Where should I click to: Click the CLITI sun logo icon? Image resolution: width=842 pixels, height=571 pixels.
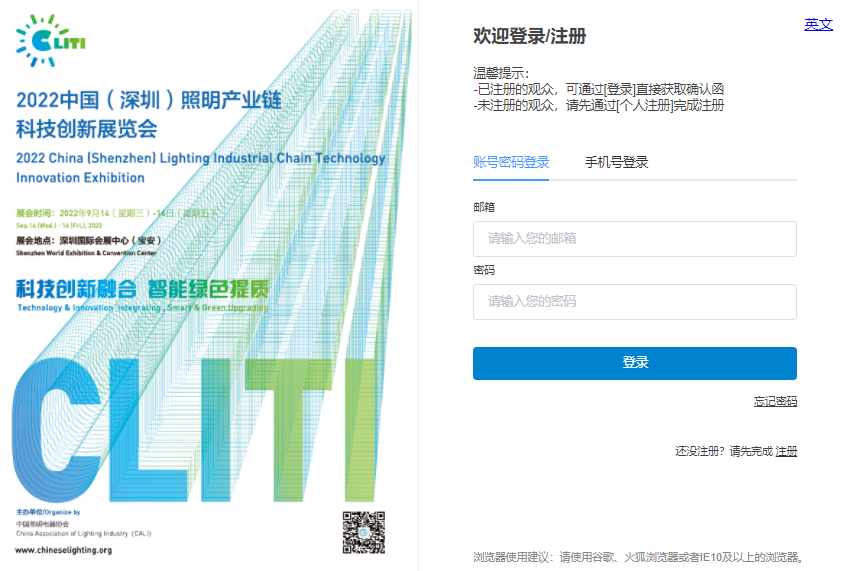[x=50, y=40]
